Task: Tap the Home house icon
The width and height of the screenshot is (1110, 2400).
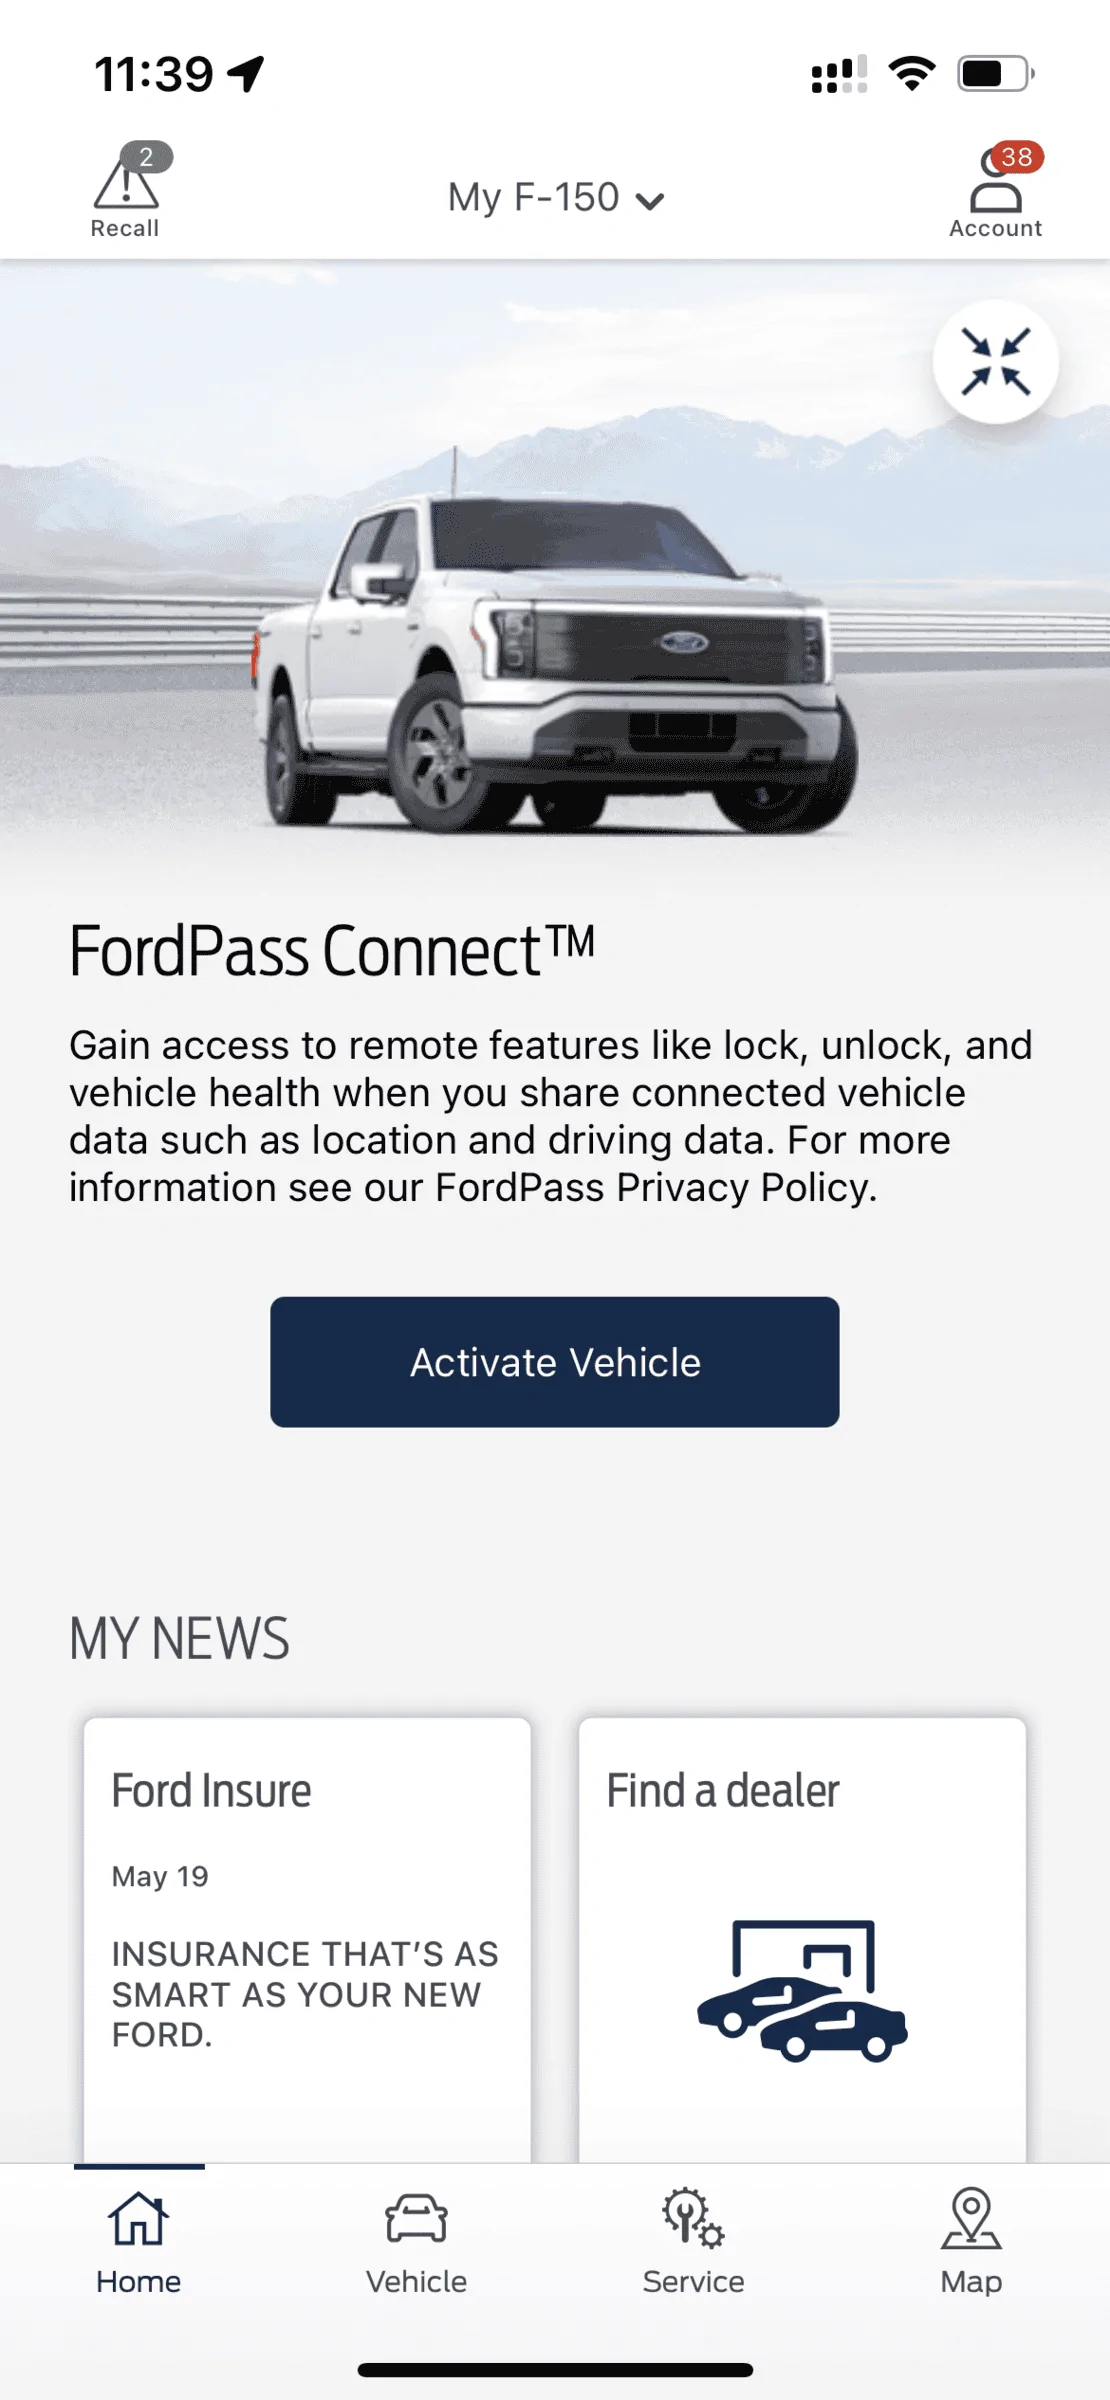Action: coord(138,2218)
